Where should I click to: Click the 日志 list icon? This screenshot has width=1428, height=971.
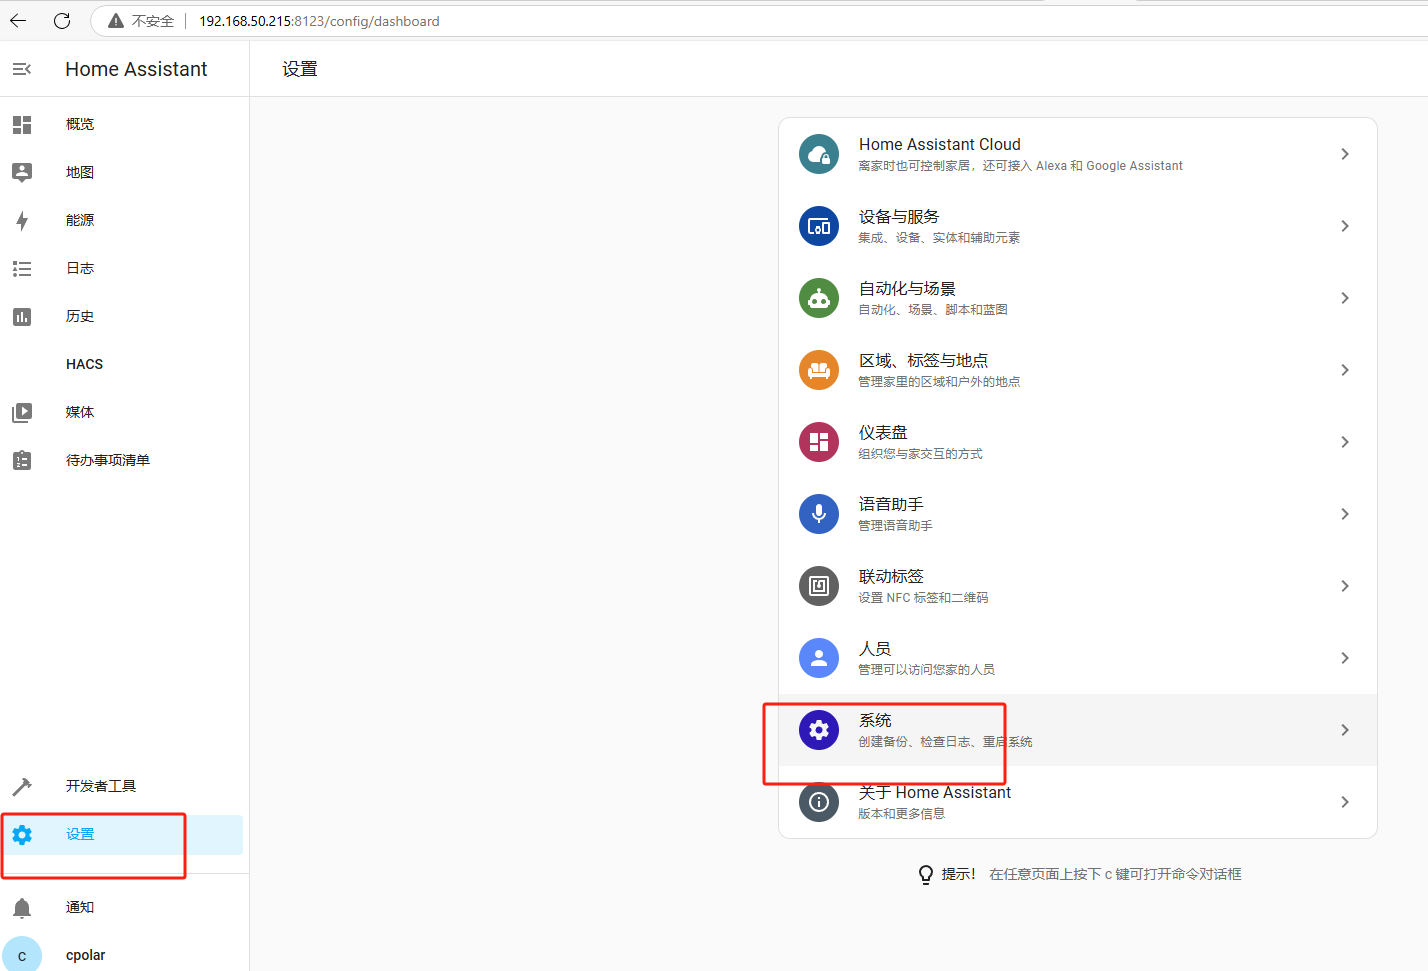(x=22, y=268)
